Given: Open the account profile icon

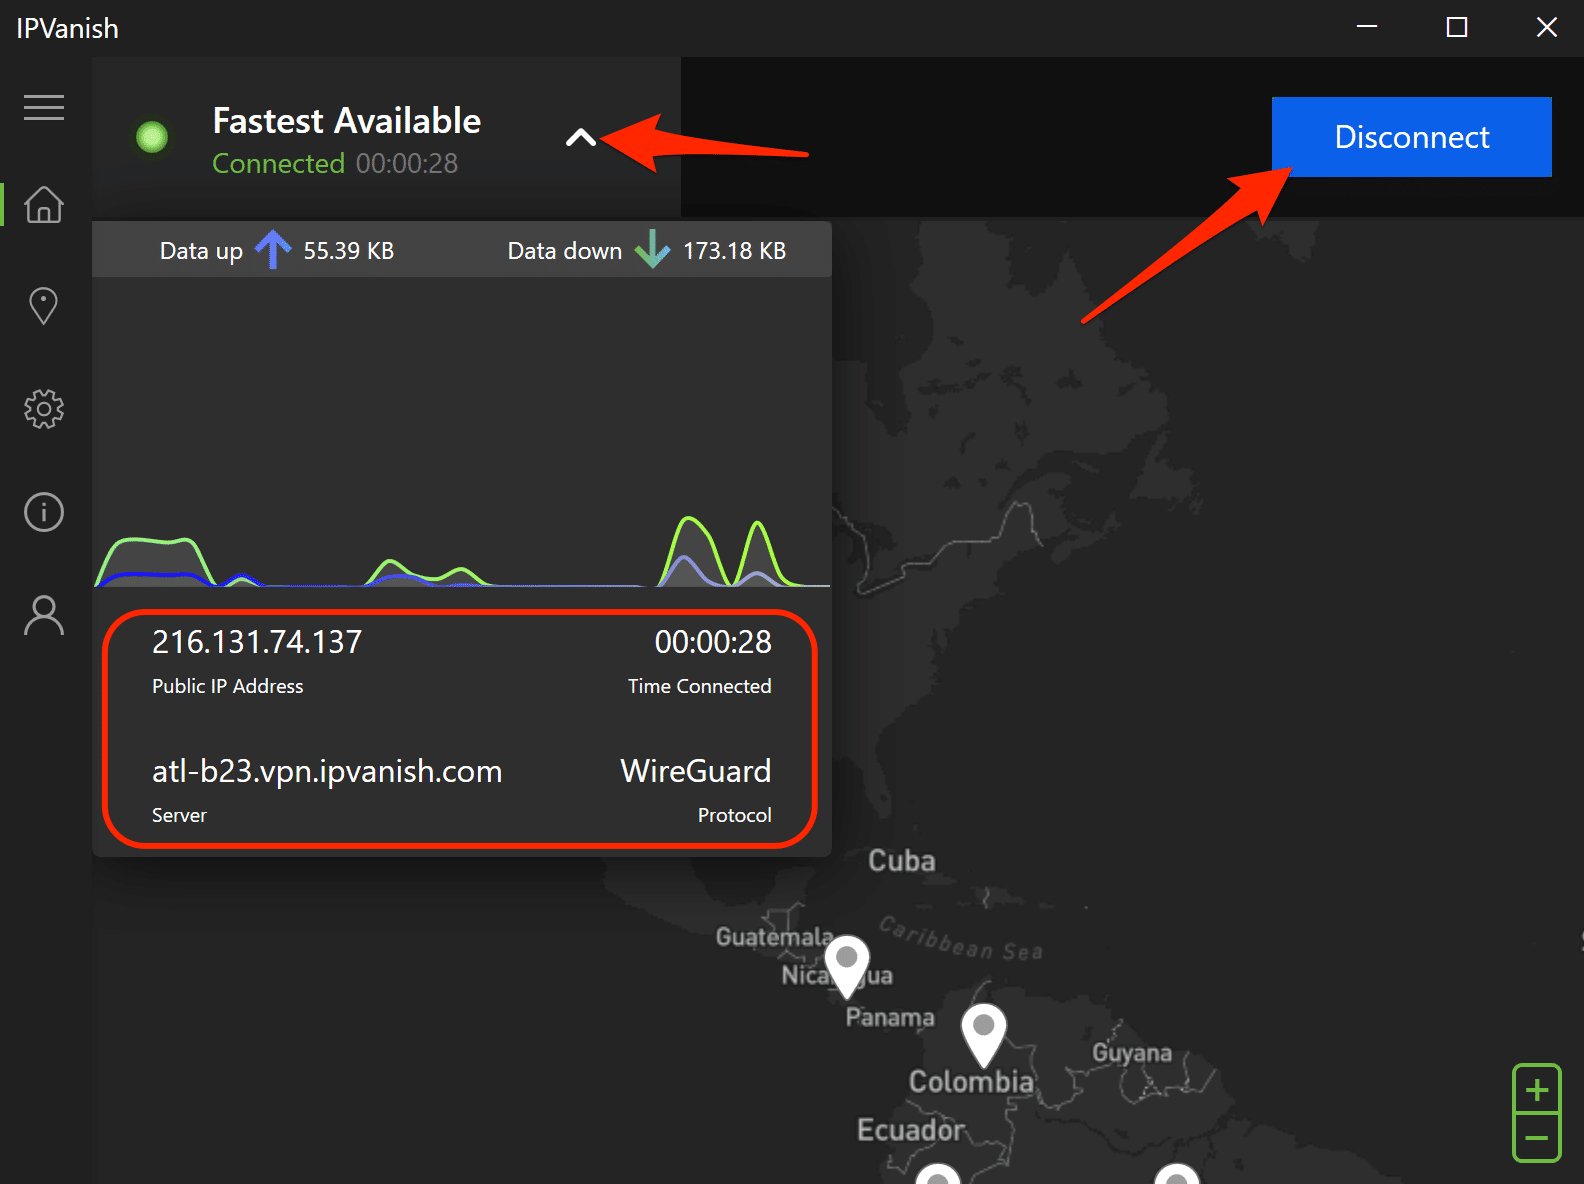Looking at the screenshot, I should click(44, 615).
